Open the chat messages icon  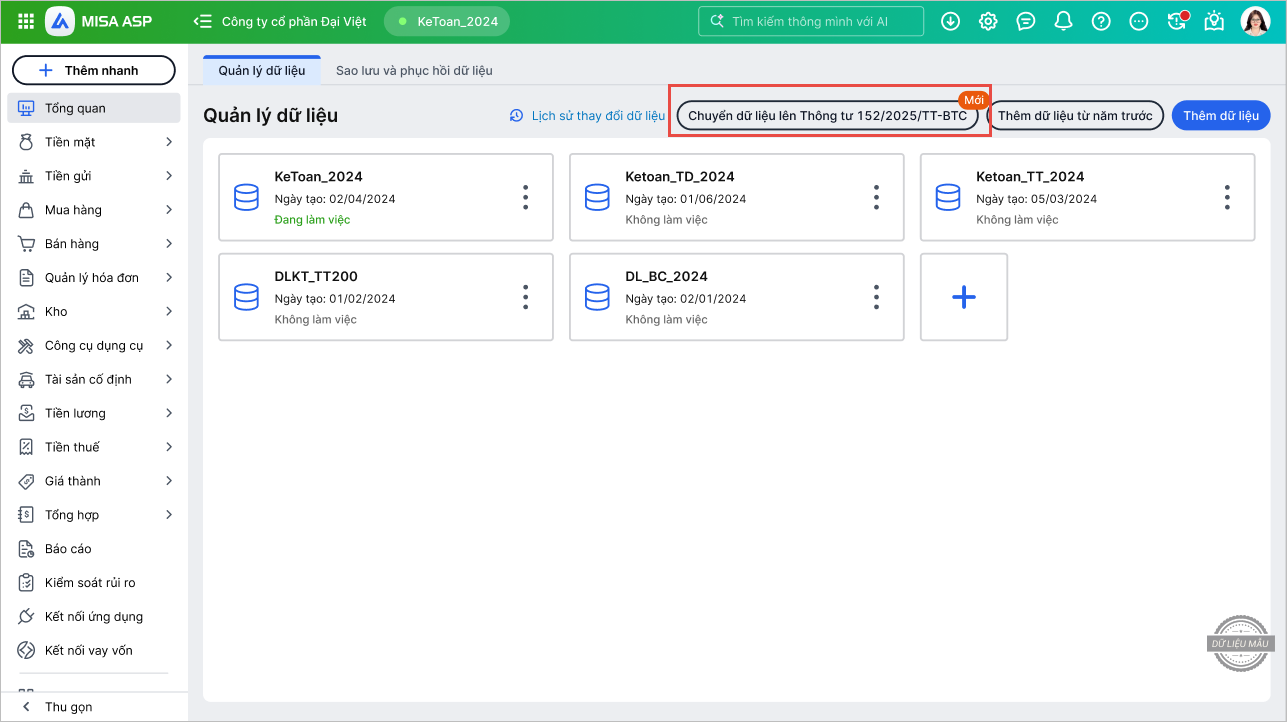click(1025, 21)
